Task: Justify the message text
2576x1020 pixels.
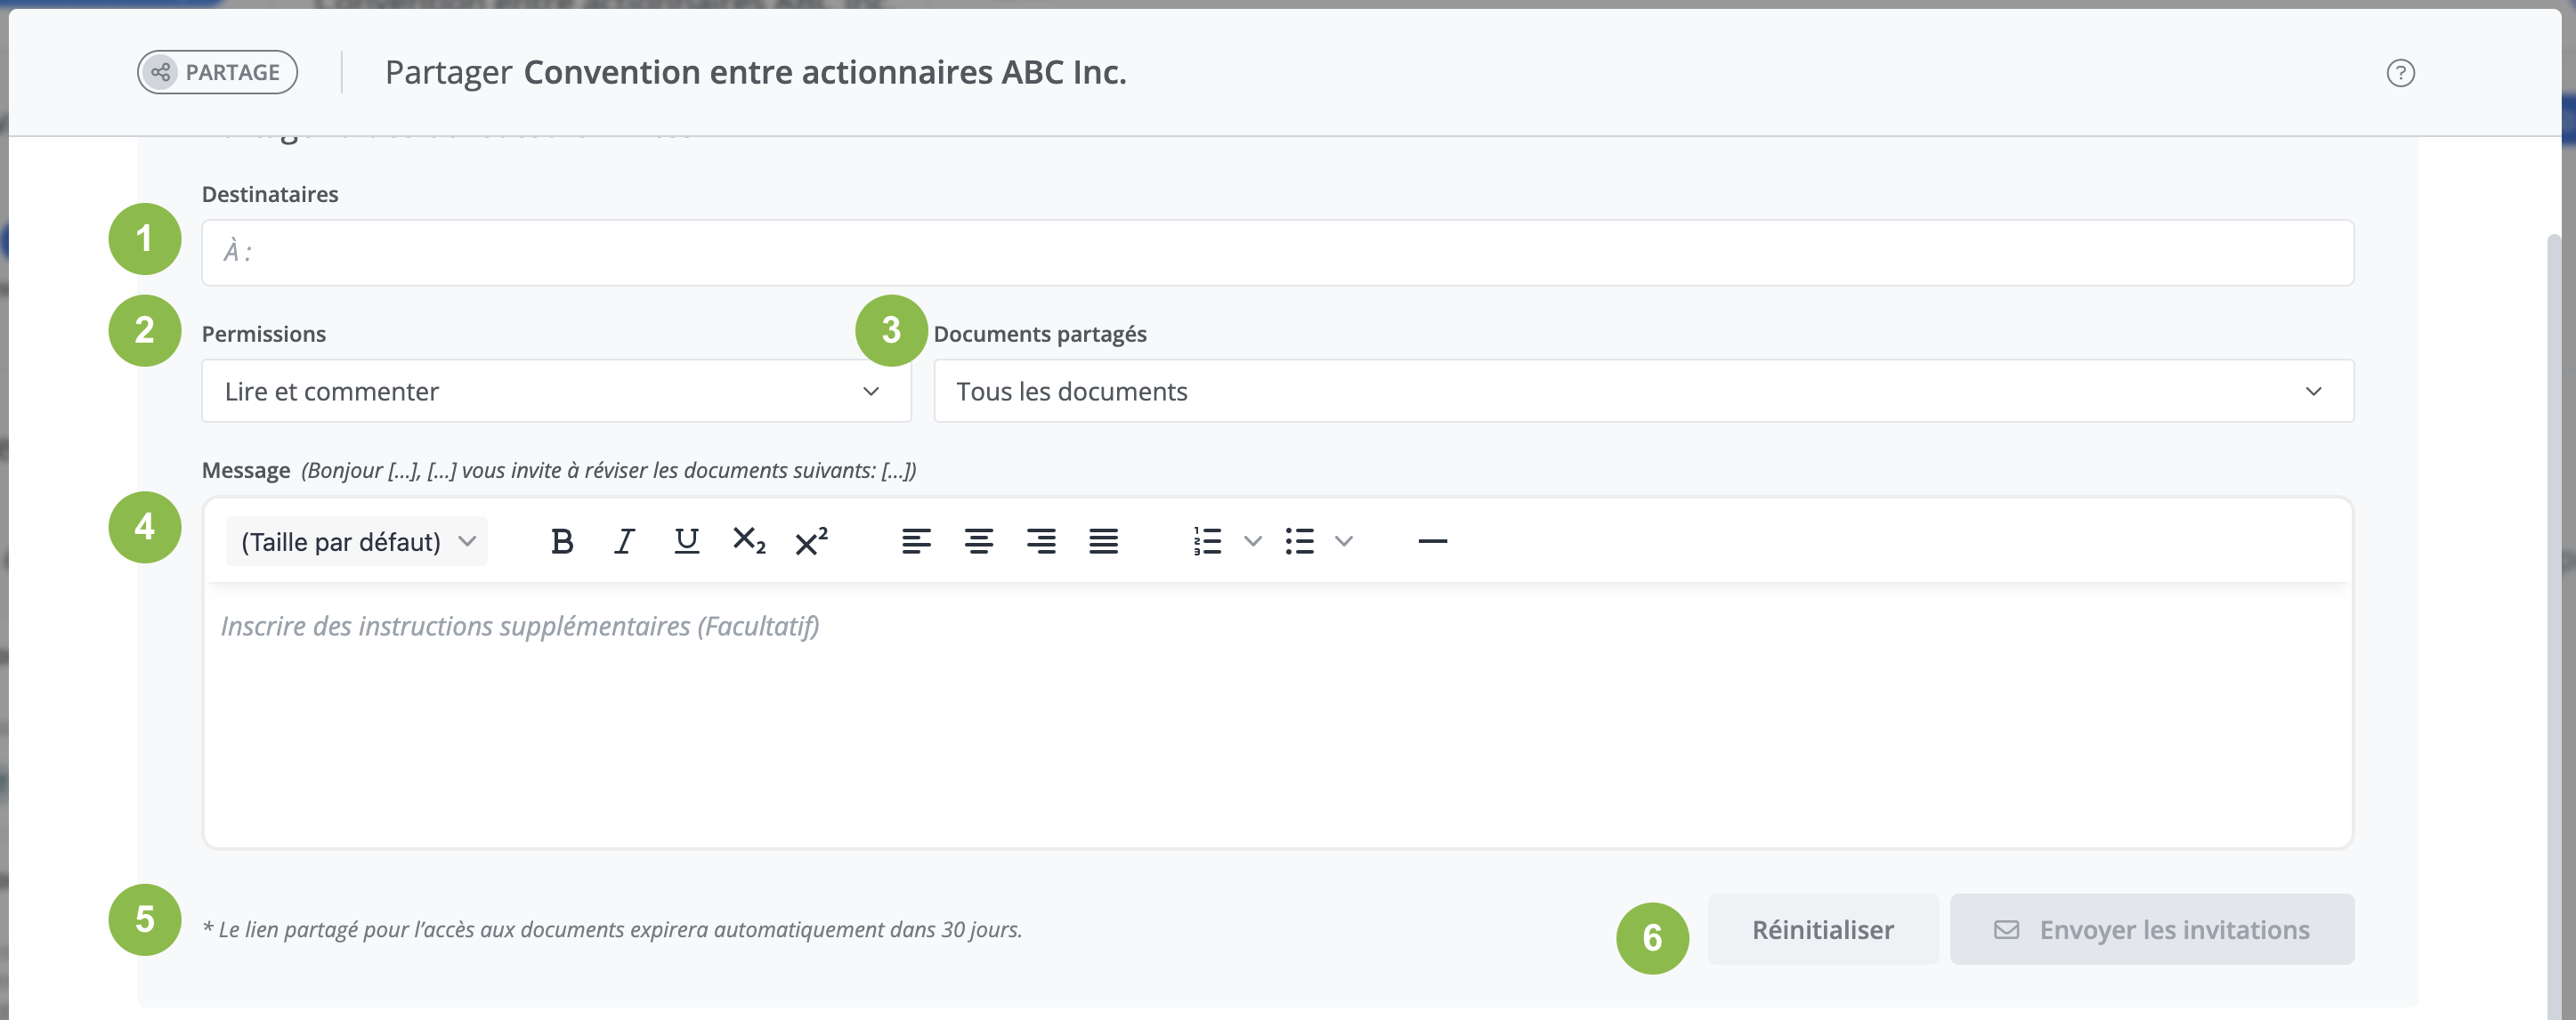Action: (x=1103, y=541)
